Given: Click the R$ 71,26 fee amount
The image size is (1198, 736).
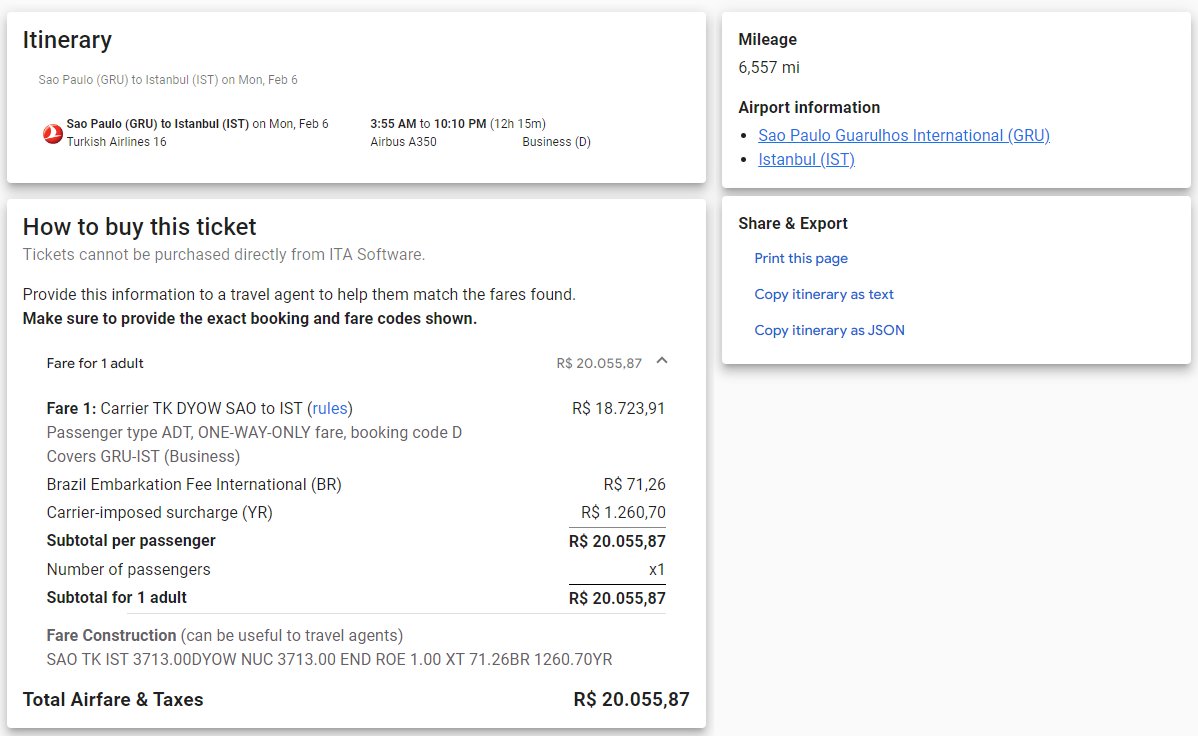Looking at the screenshot, I should click(x=634, y=485).
